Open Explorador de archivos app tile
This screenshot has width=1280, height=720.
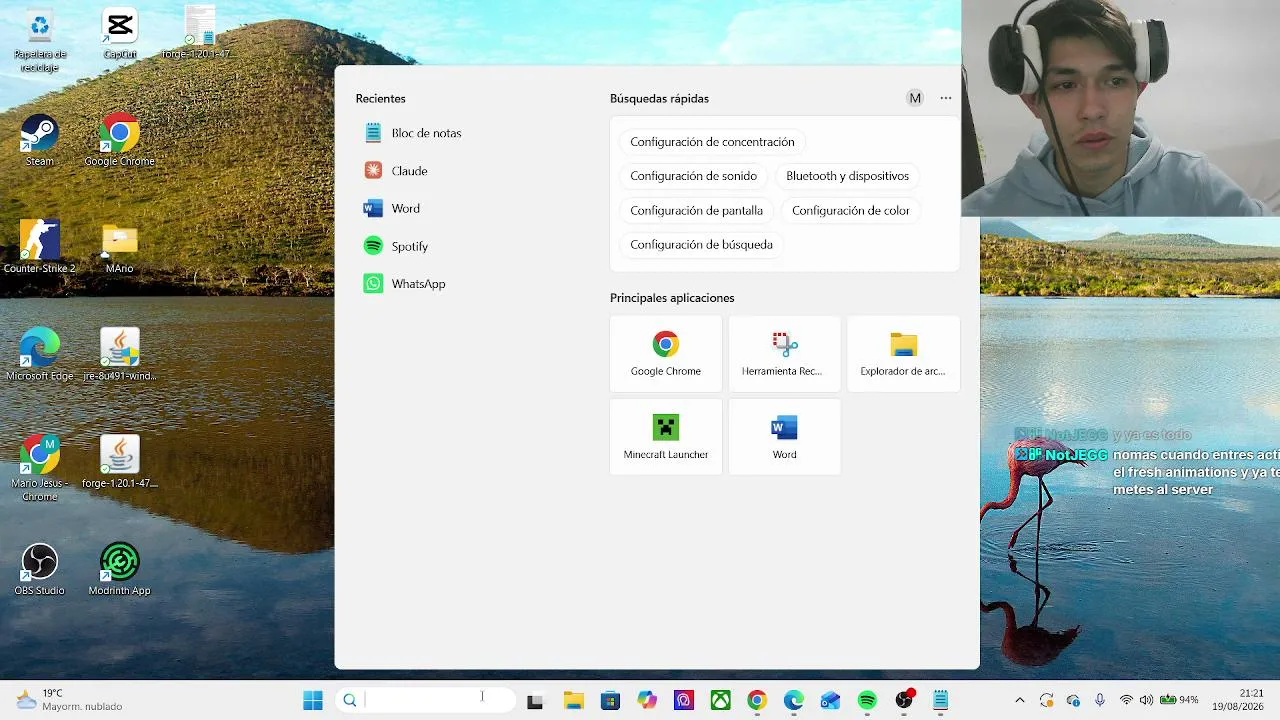pyautogui.click(x=903, y=354)
